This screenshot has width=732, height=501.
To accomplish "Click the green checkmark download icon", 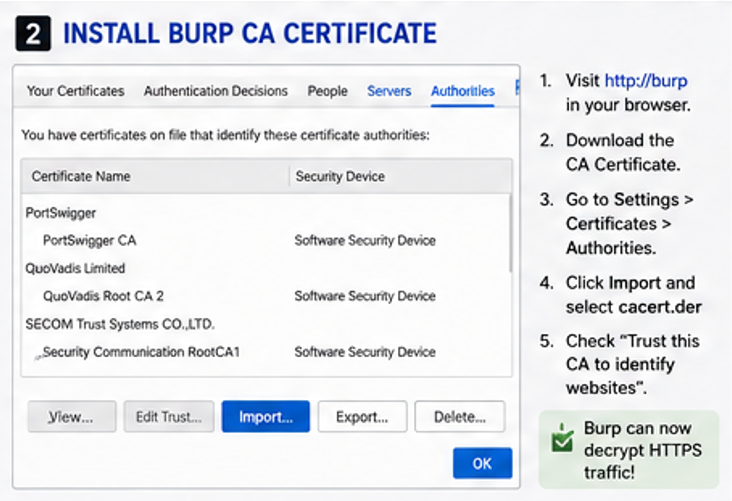I will (562, 437).
